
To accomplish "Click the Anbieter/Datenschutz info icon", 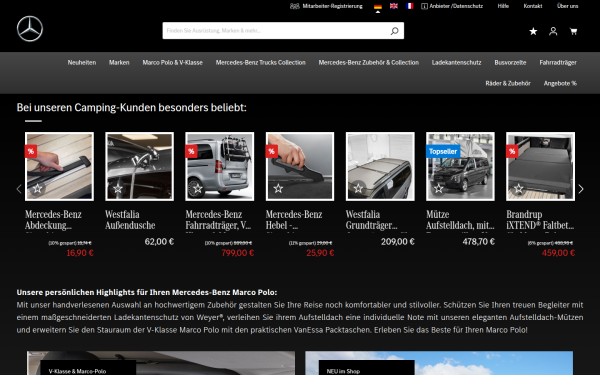I will click(424, 6).
